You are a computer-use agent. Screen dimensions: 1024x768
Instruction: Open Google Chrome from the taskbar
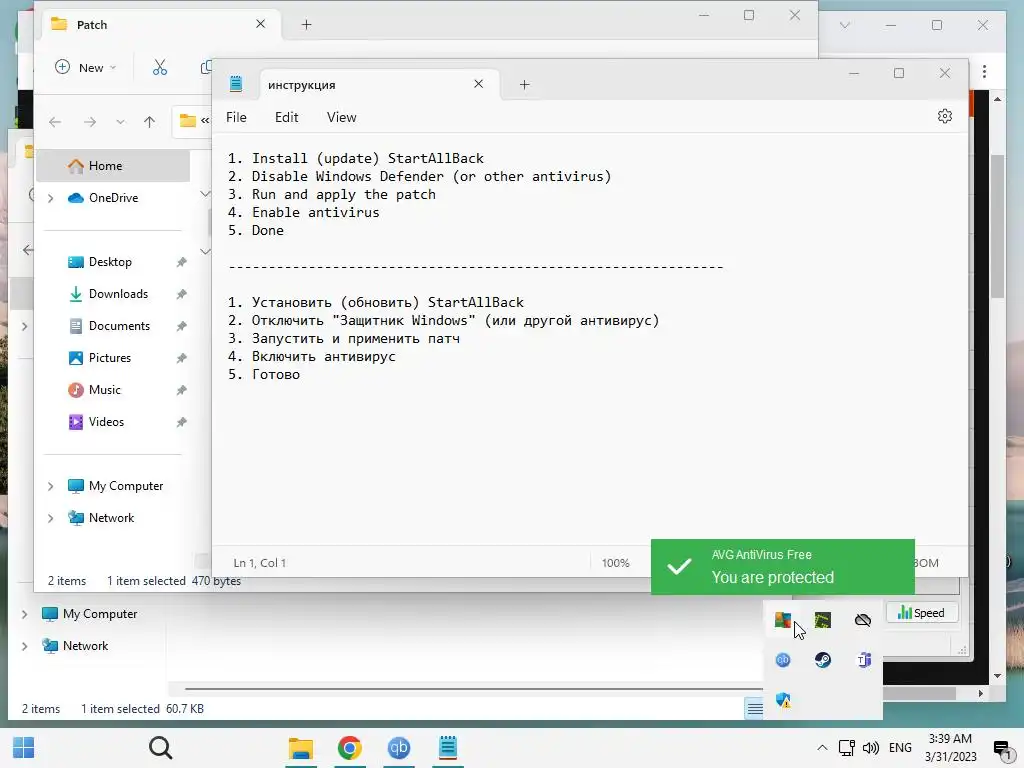coord(349,748)
